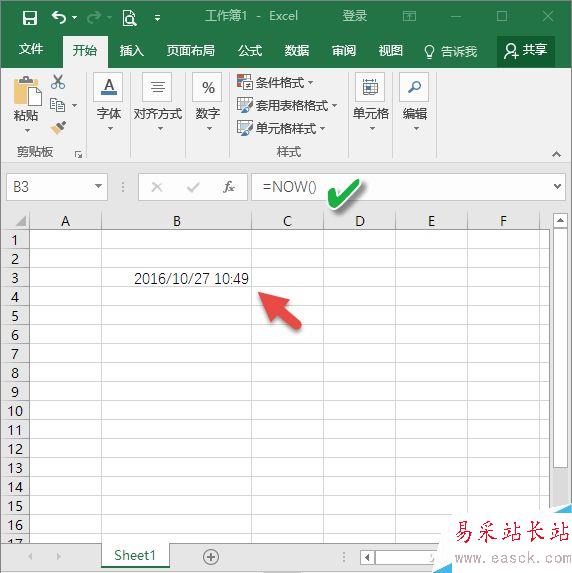Confirm entry with the gray checkmark icon
The height and width of the screenshot is (573, 572).
pos(193,187)
